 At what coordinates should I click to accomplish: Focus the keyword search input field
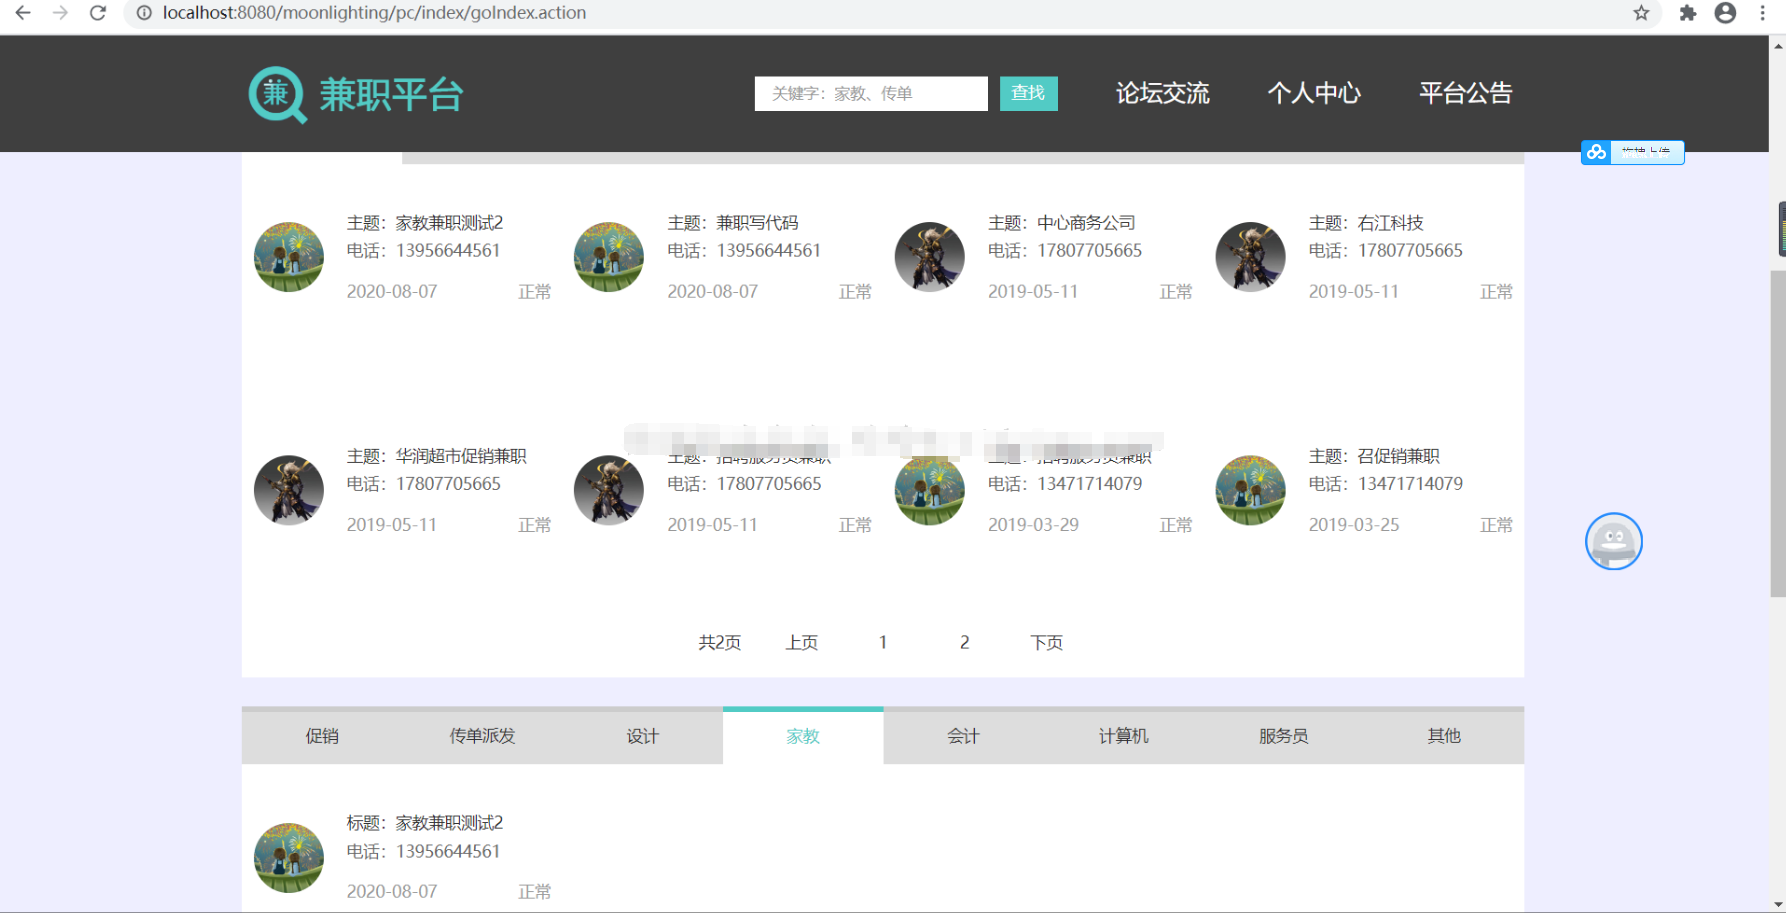[x=871, y=94]
